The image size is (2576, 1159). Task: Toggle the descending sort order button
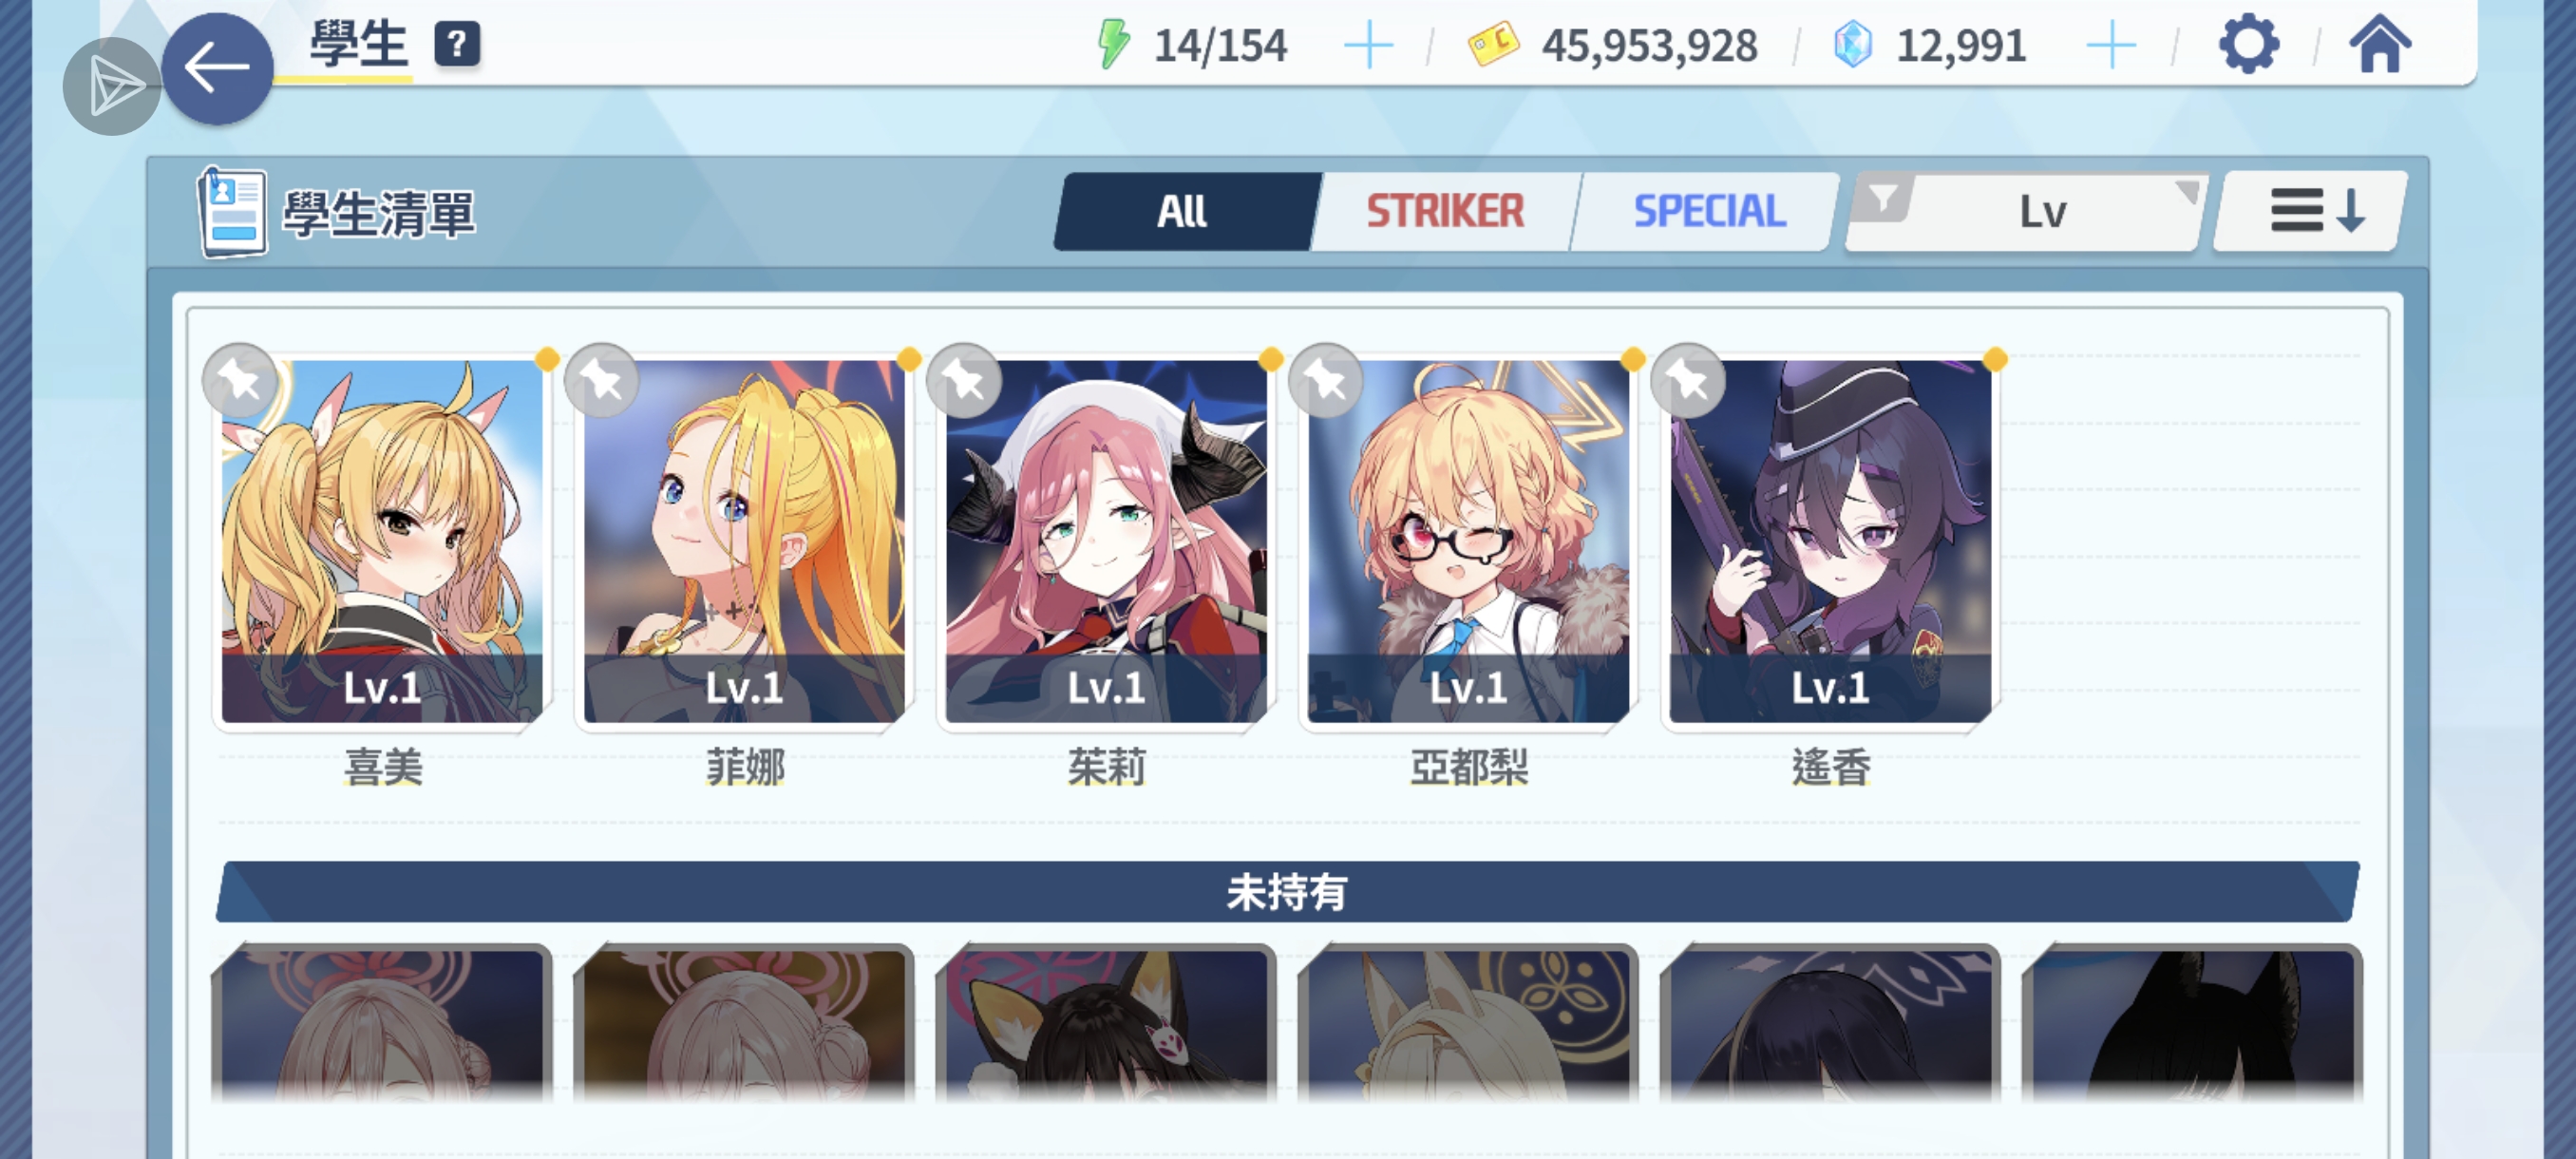coord(2312,212)
